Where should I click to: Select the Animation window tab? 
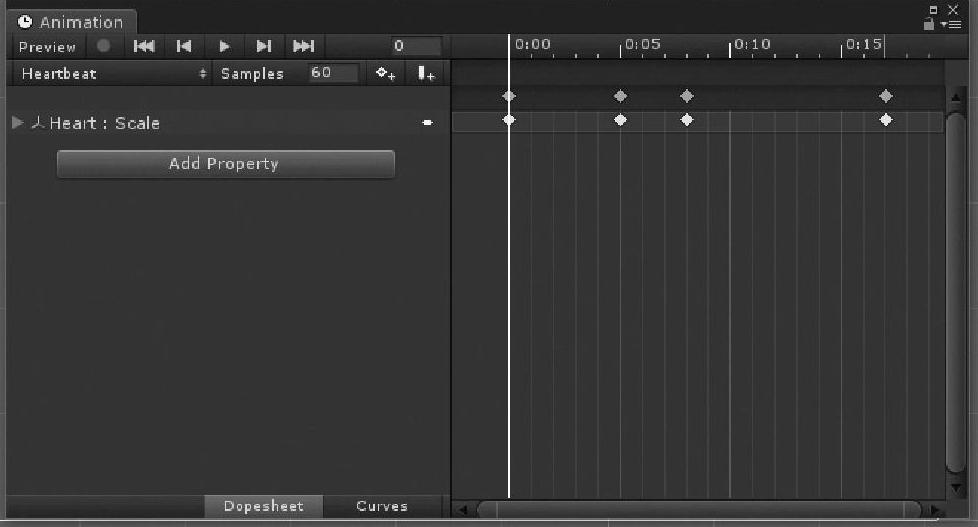(71, 22)
